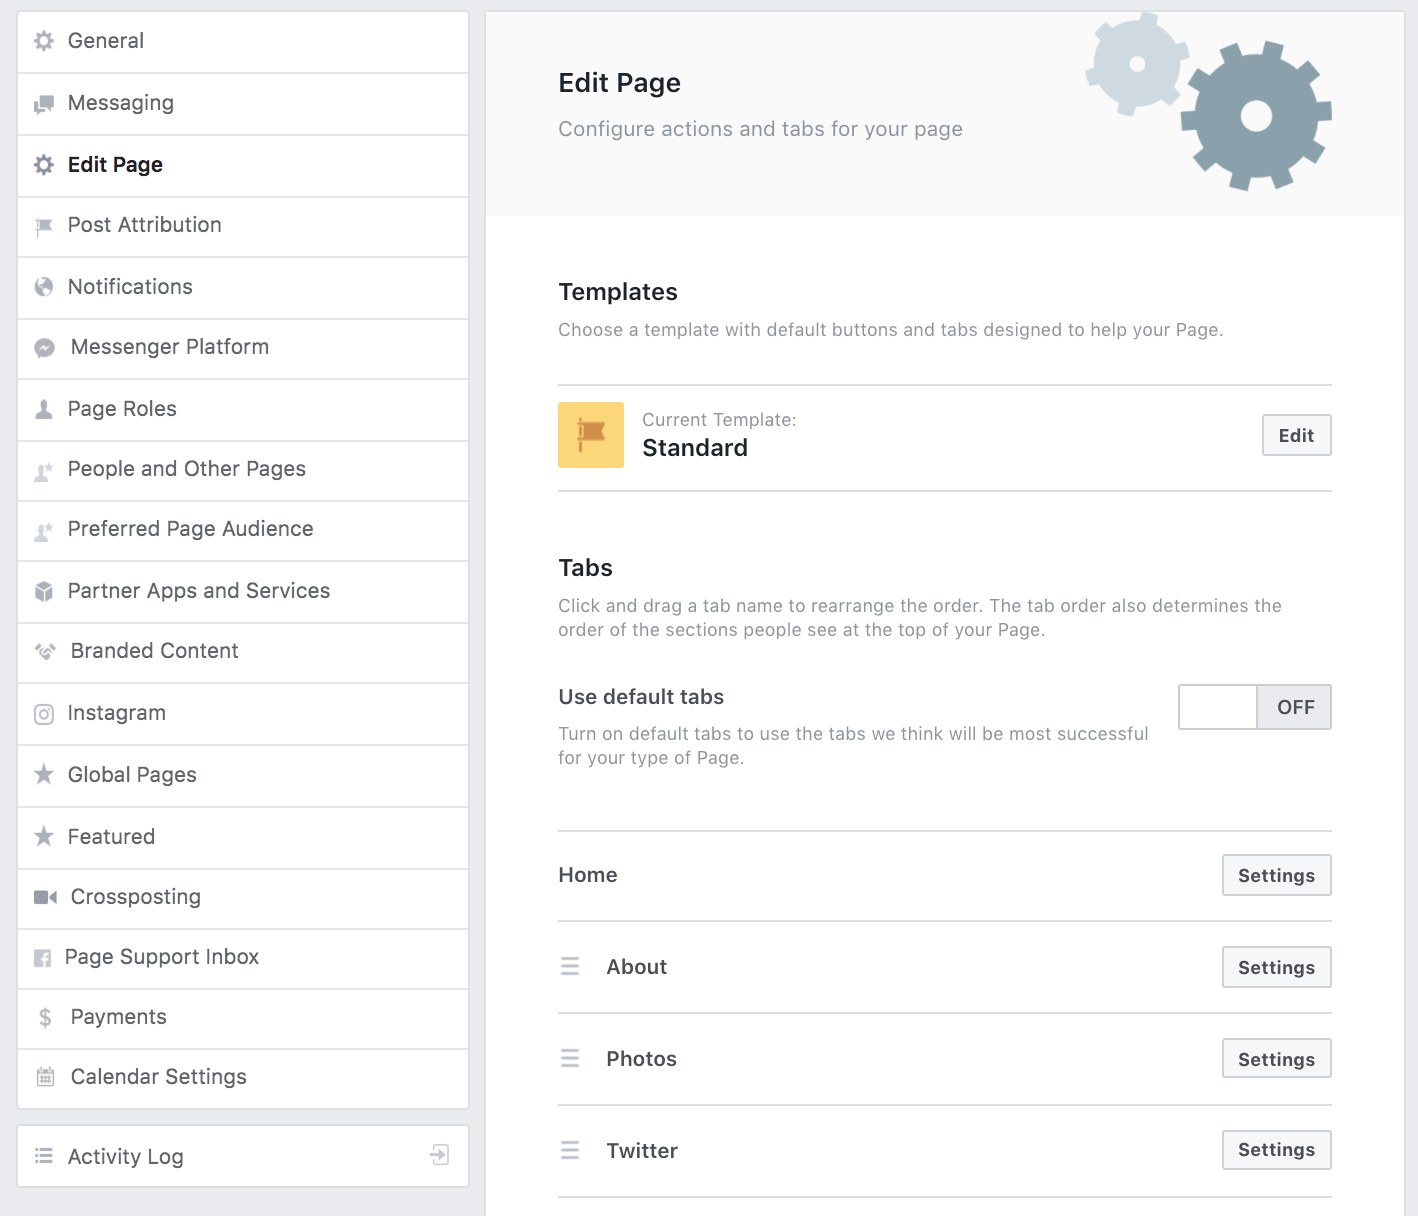This screenshot has height=1216, width=1418.
Task: Click the Payments dollar sign icon
Action: pyautogui.click(x=45, y=1018)
